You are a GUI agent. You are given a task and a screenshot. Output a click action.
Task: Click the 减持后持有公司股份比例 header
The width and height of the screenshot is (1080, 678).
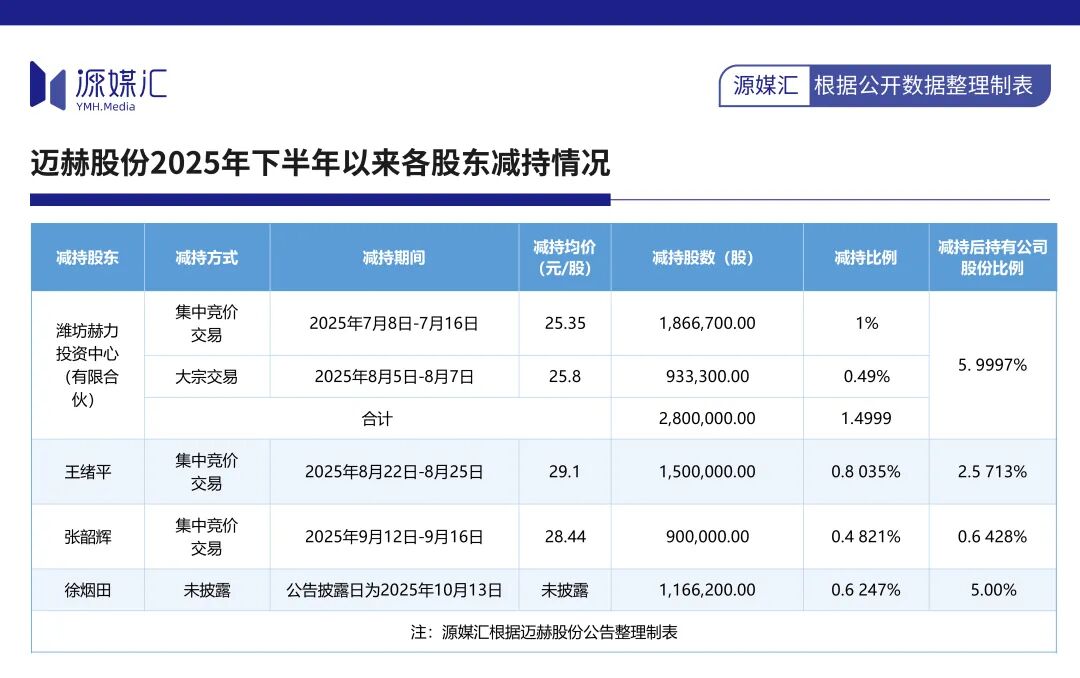coord(993,258)
